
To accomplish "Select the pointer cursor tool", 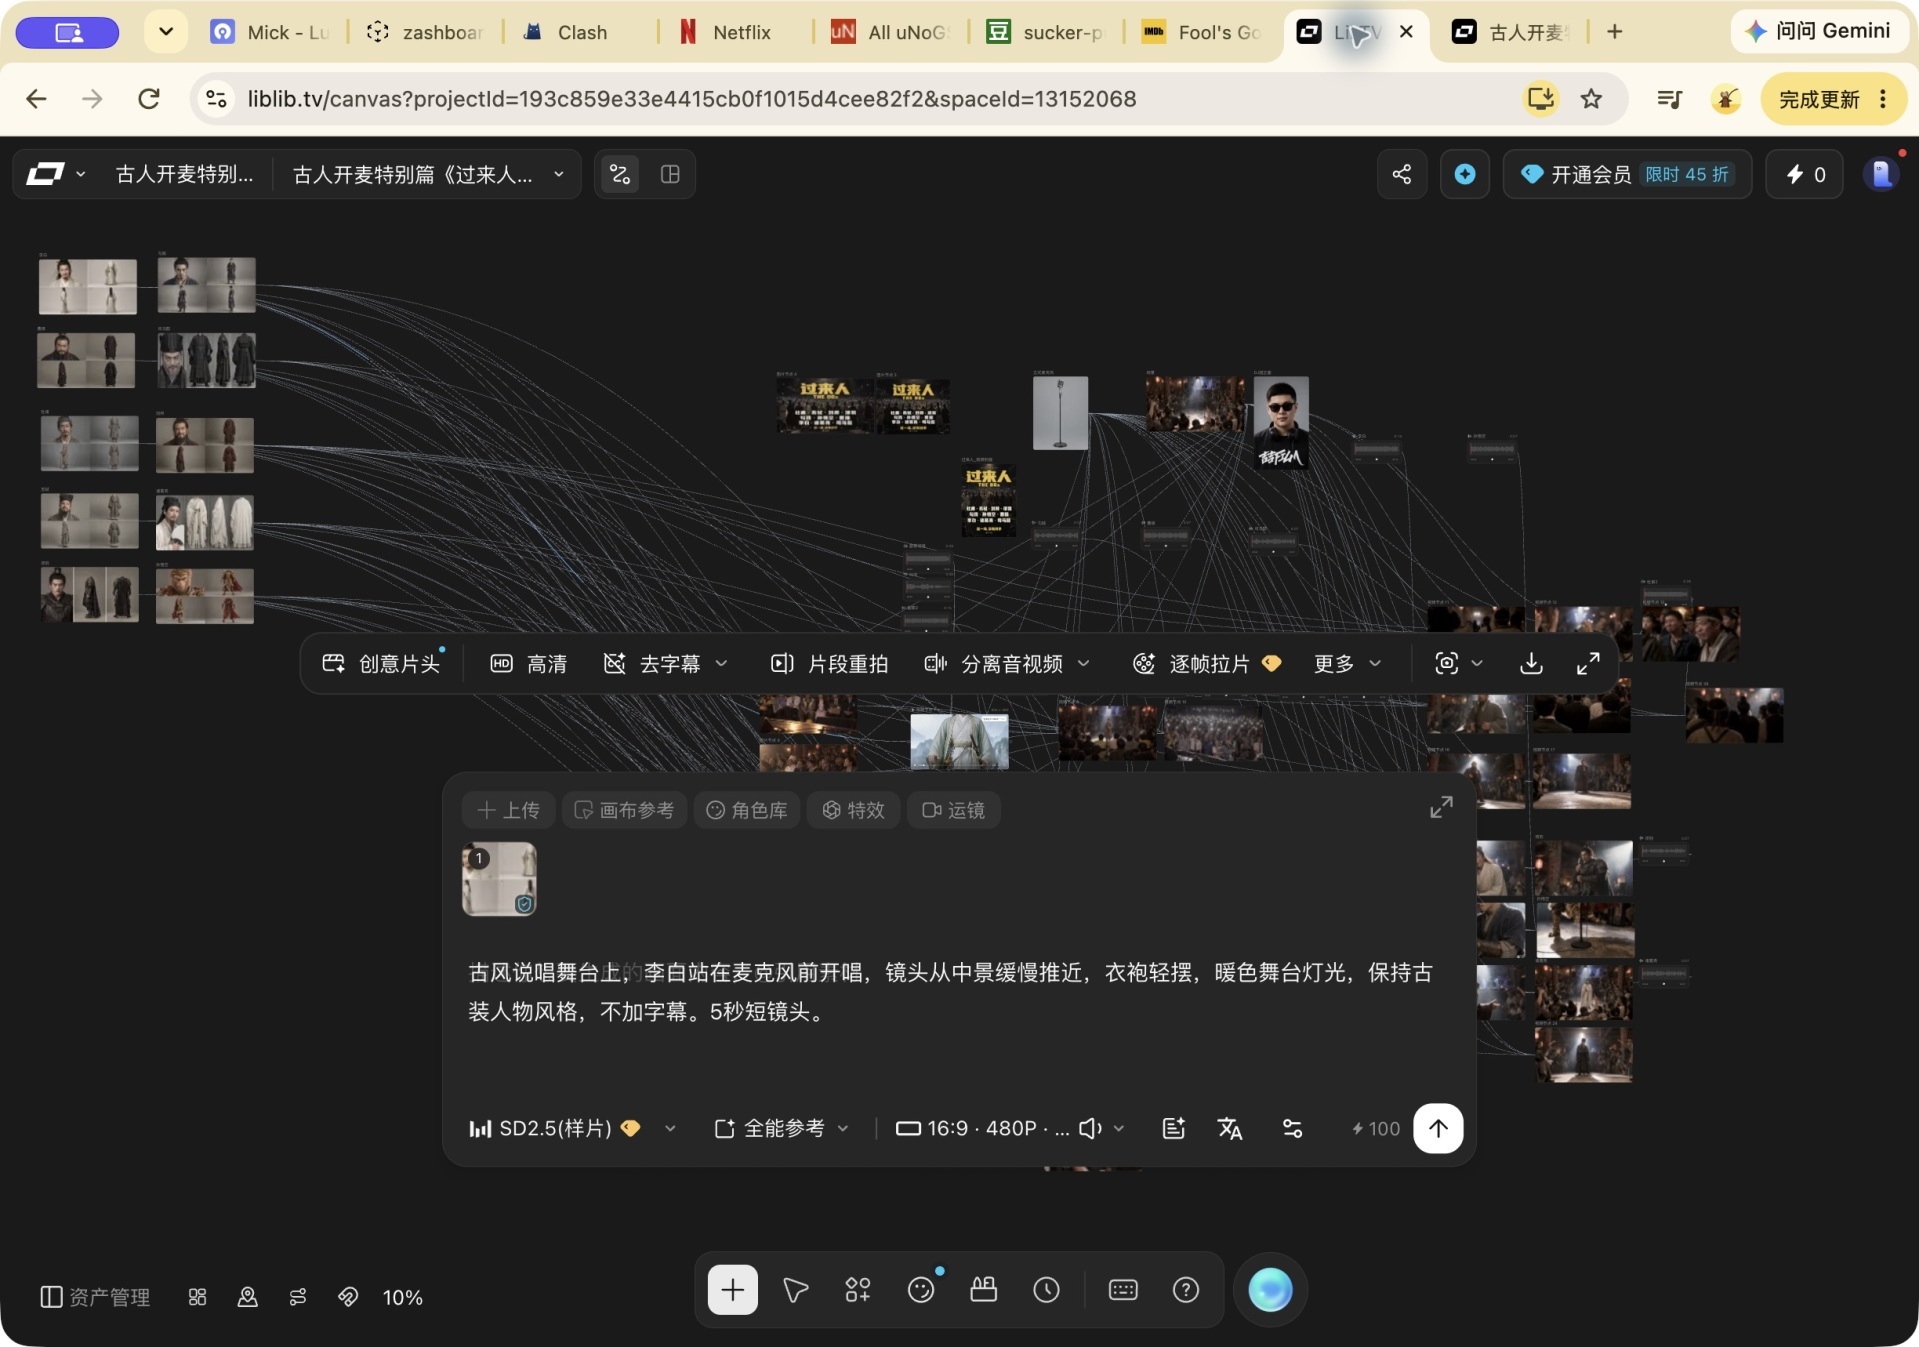I will pos(796,1290).
